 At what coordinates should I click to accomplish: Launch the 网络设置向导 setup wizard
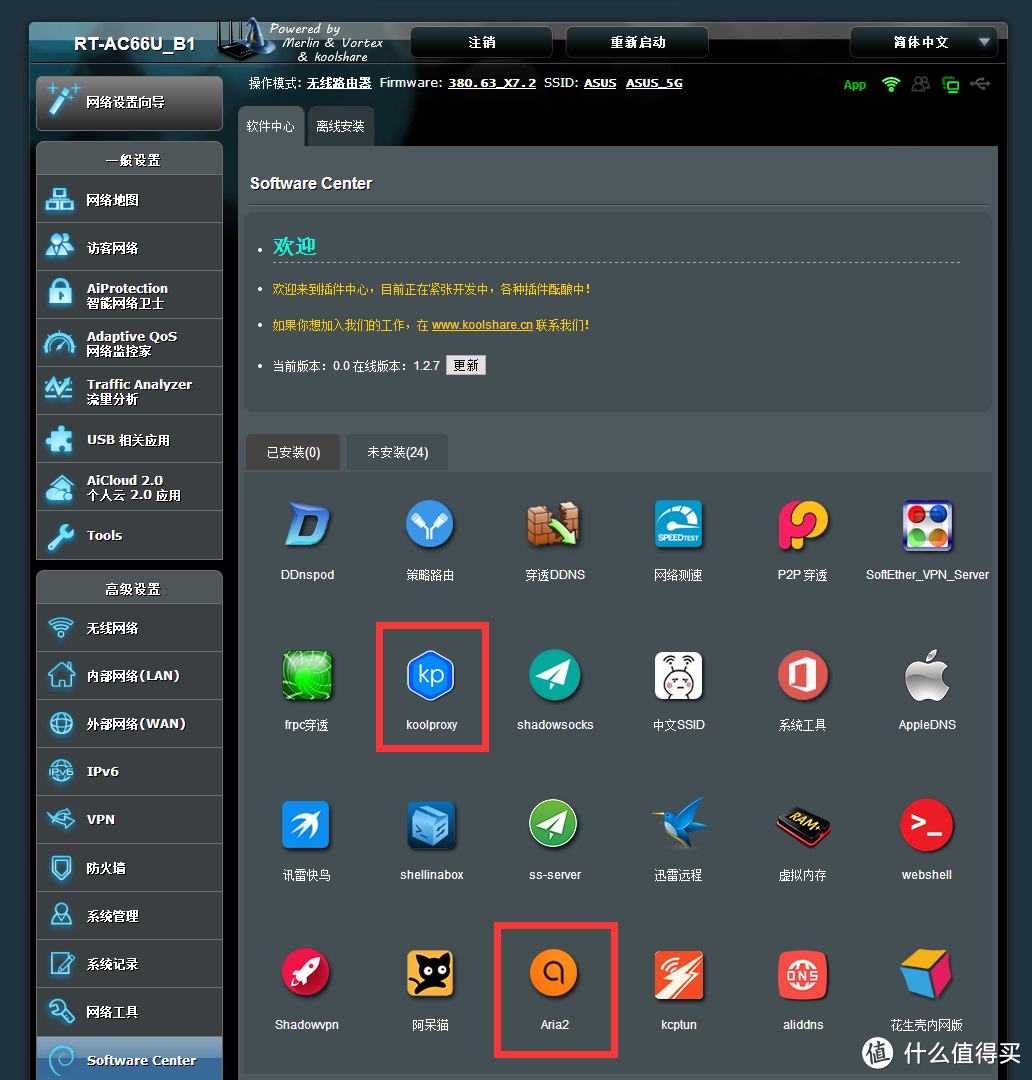[130, 103]
